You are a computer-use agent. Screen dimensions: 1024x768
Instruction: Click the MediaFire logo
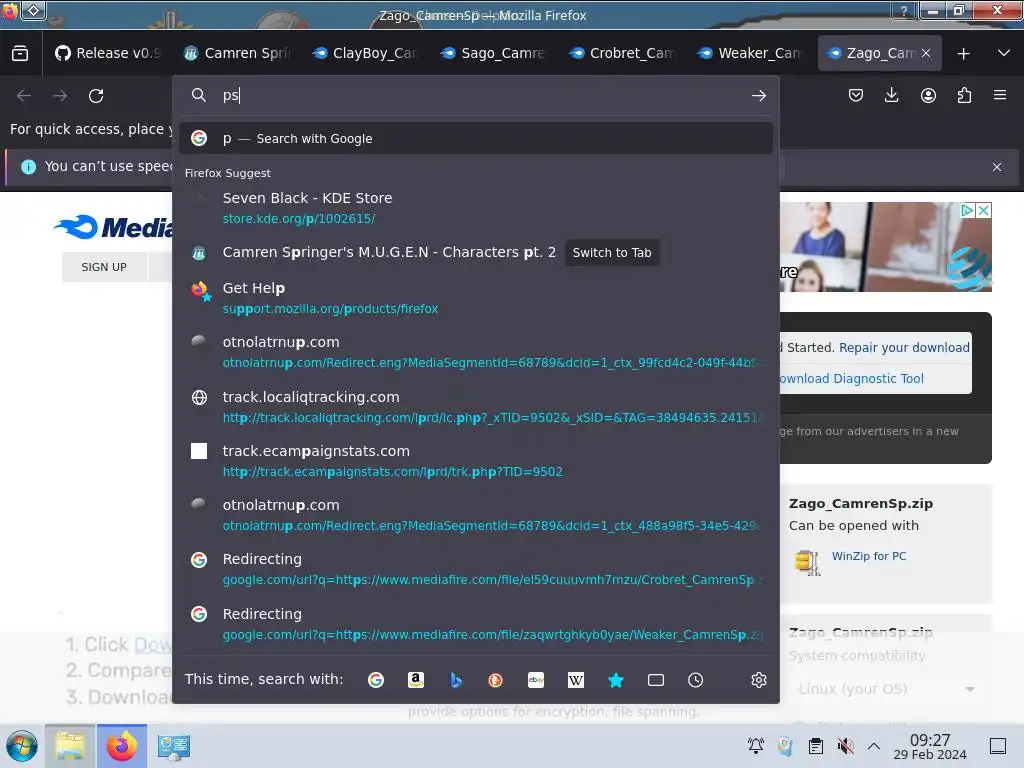click(112, 227)
